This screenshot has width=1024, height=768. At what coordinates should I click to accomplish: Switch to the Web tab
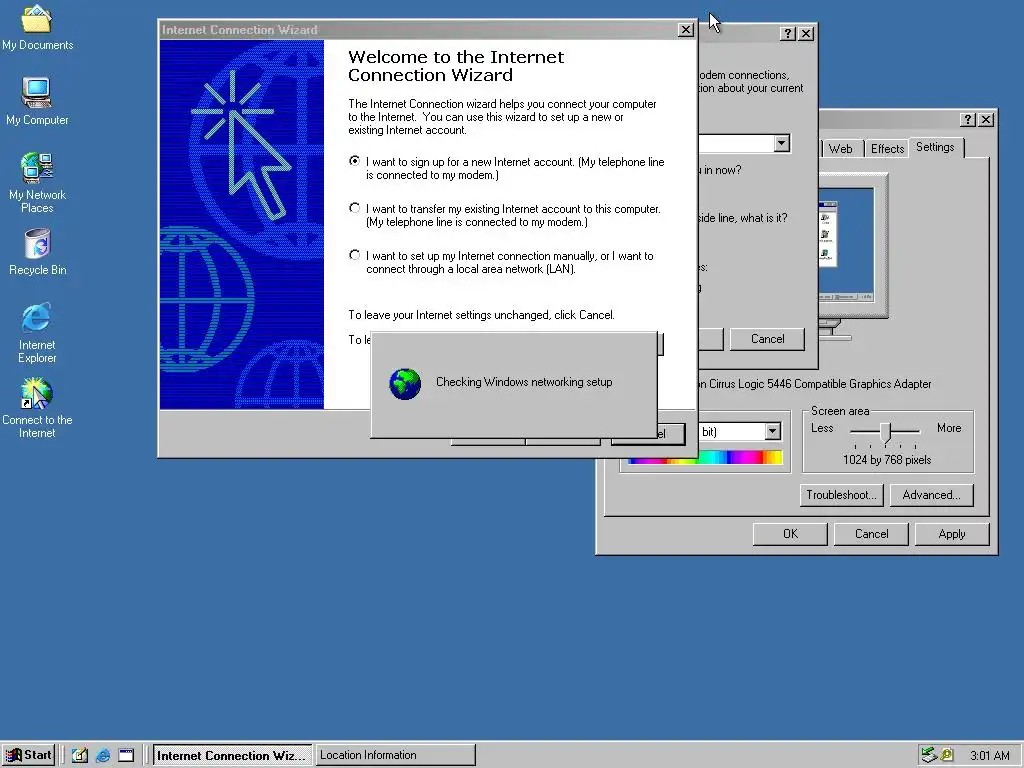(x=840, y=149)
